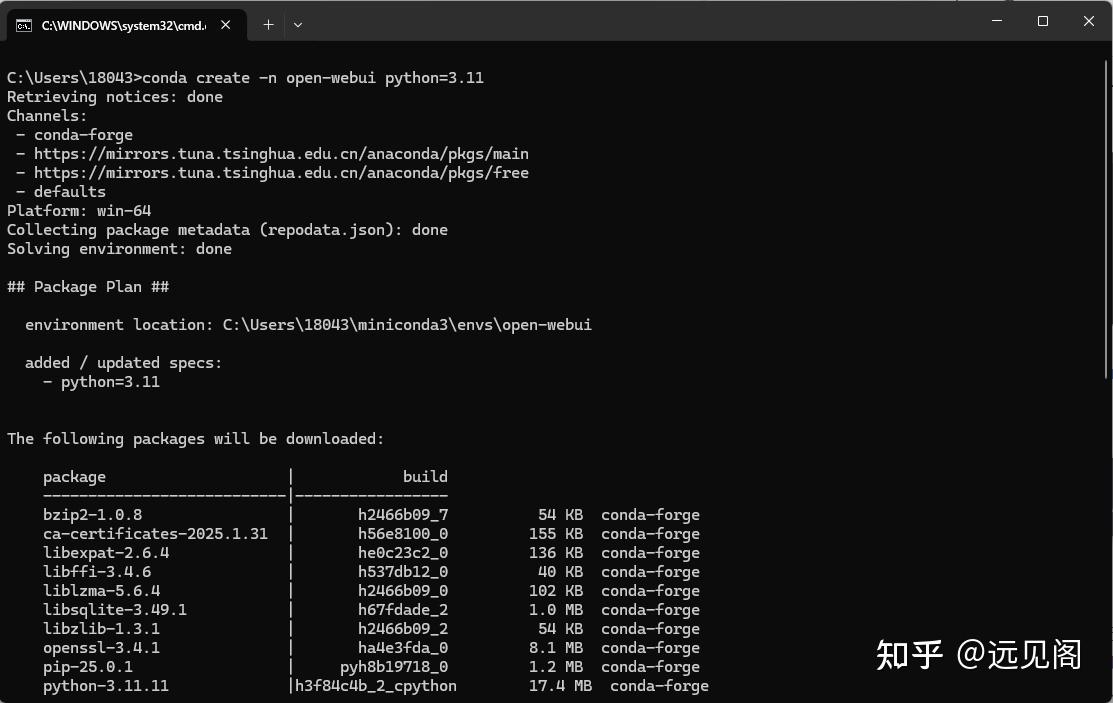This screenshot has height=703, width=1113.
Task: Click the chevron next to the new tab button
Action: 298,24
